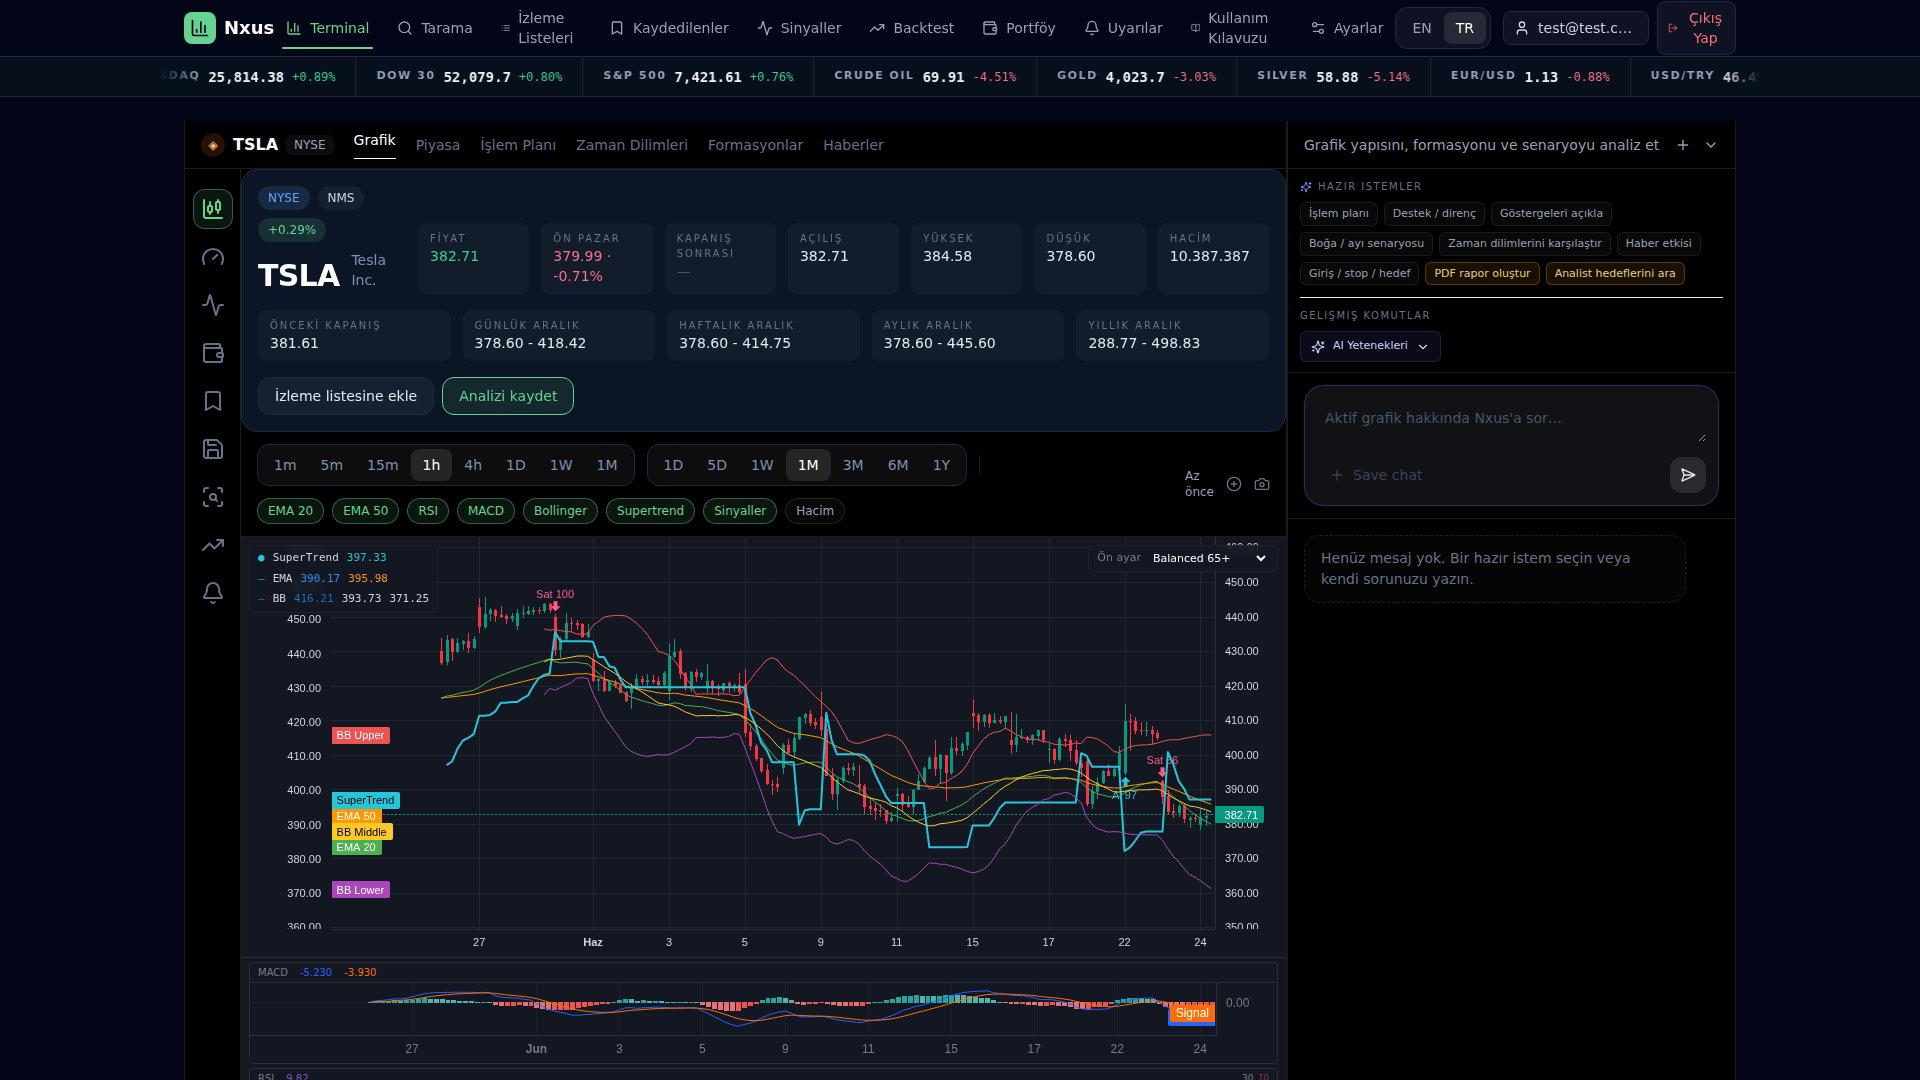This screenshot has height=1080, width=1920.
Task: Open the bookmark sidebar icon
Action: pyautogui.click(x=213, y=401)
